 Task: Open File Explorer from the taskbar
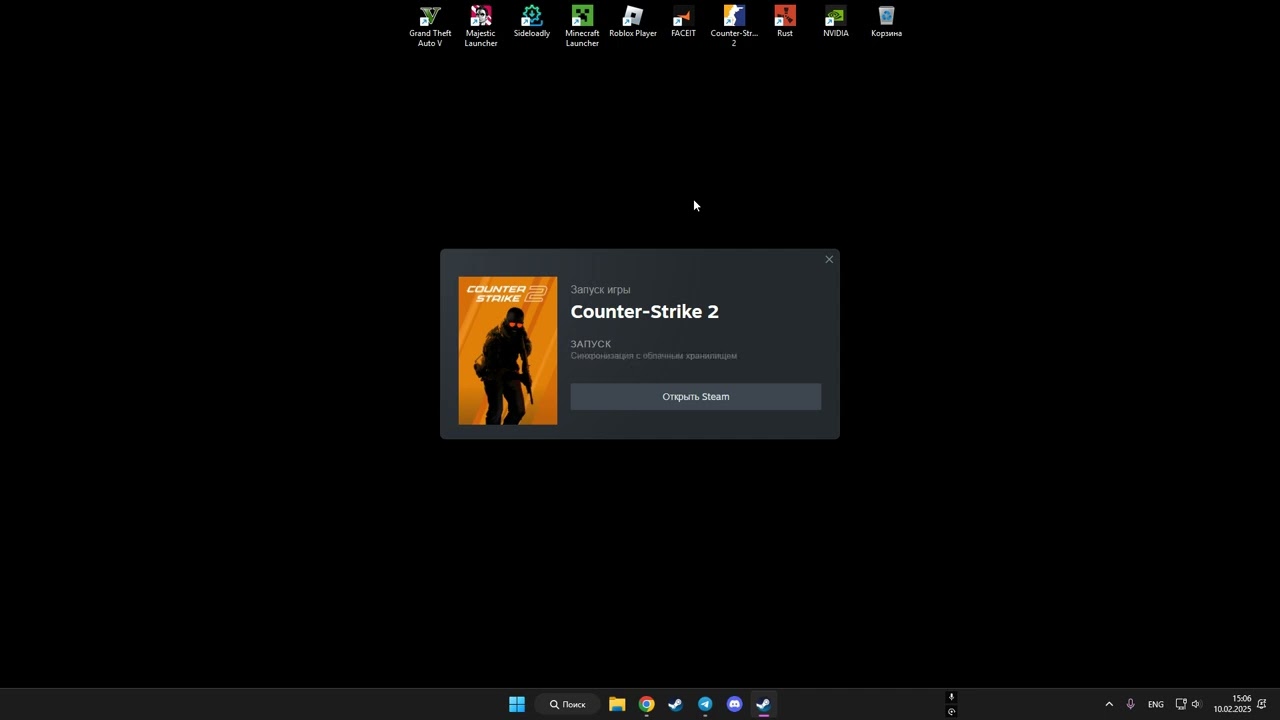tap(617, 705)
